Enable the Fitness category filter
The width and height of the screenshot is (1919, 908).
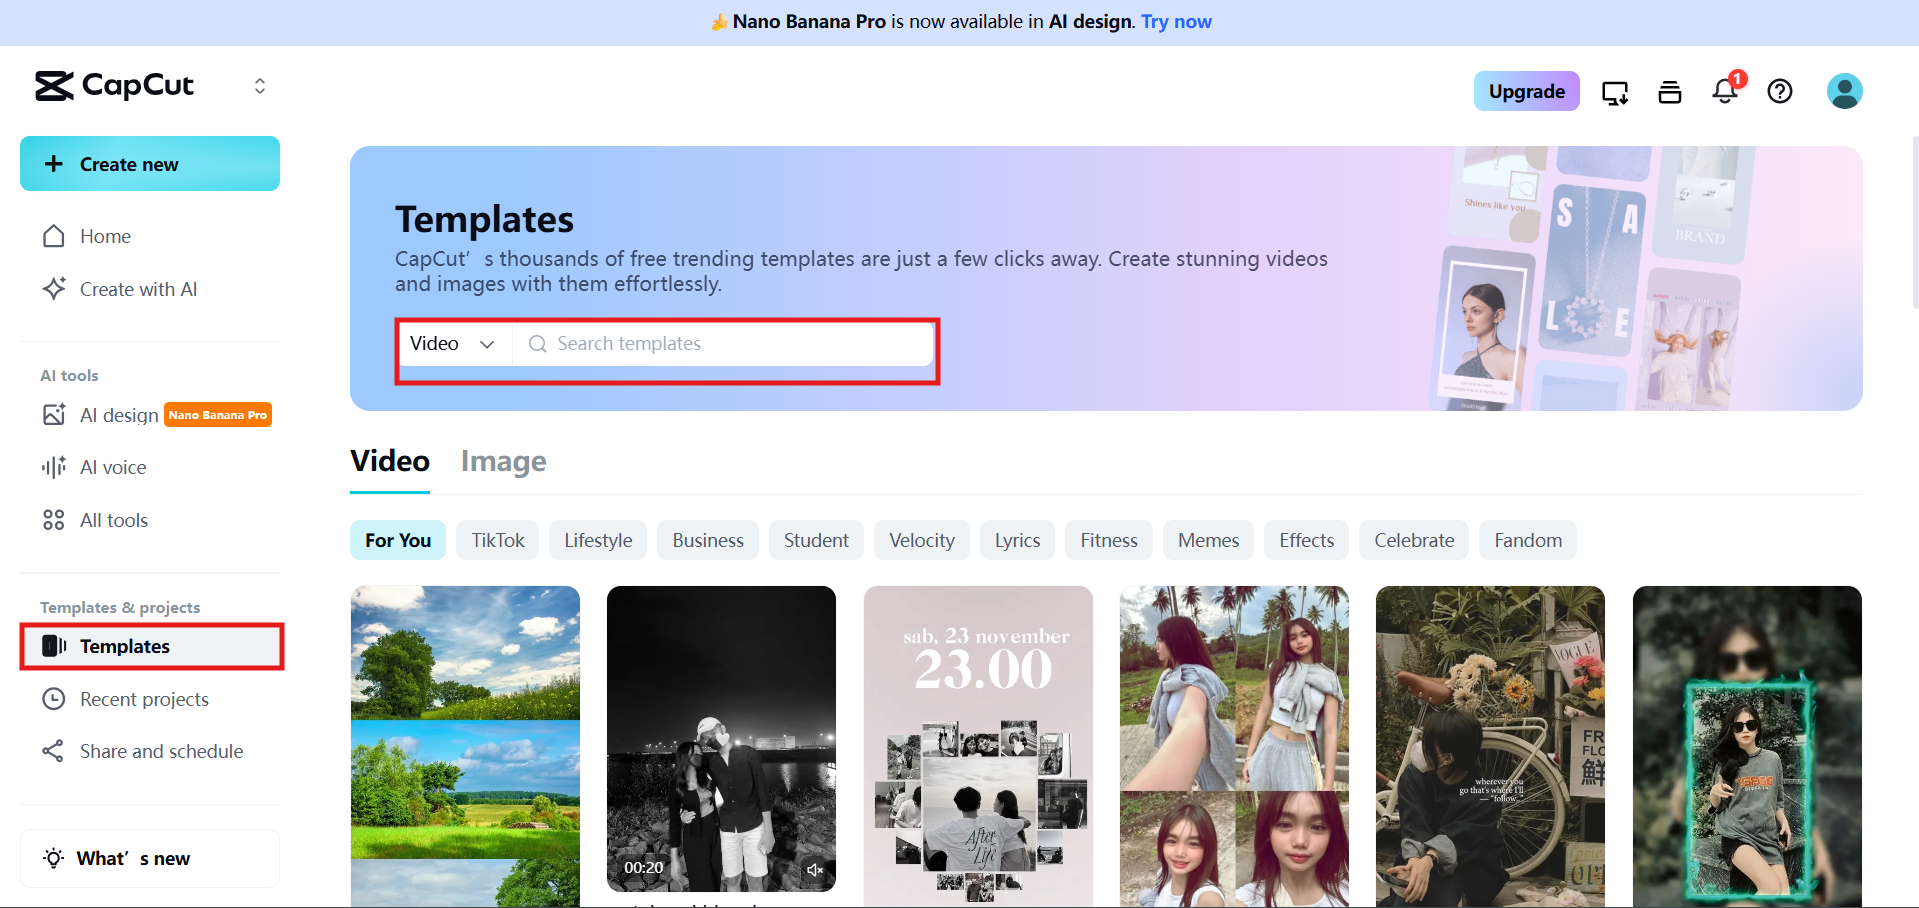1108,539
